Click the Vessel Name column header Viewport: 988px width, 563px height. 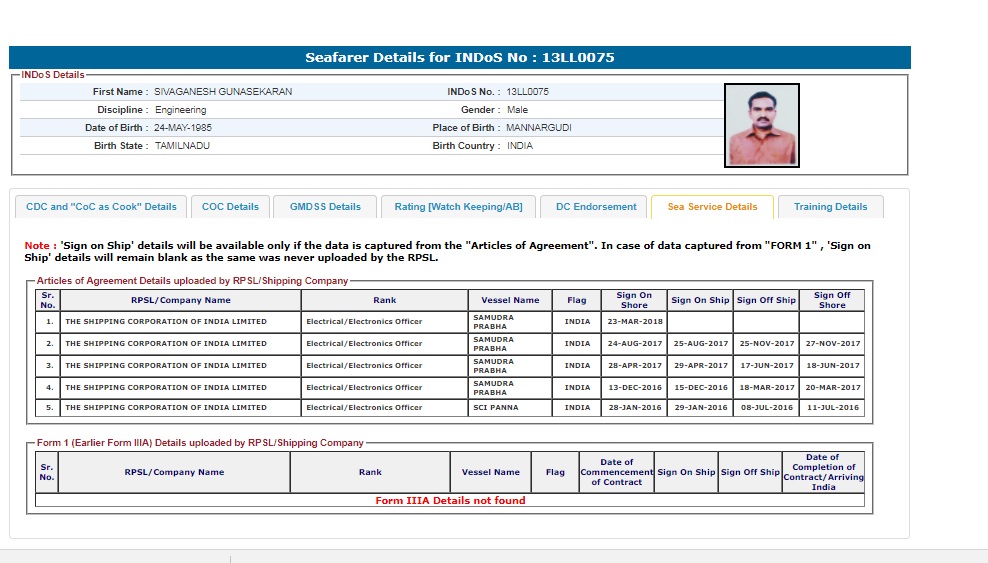coord(510,300)
